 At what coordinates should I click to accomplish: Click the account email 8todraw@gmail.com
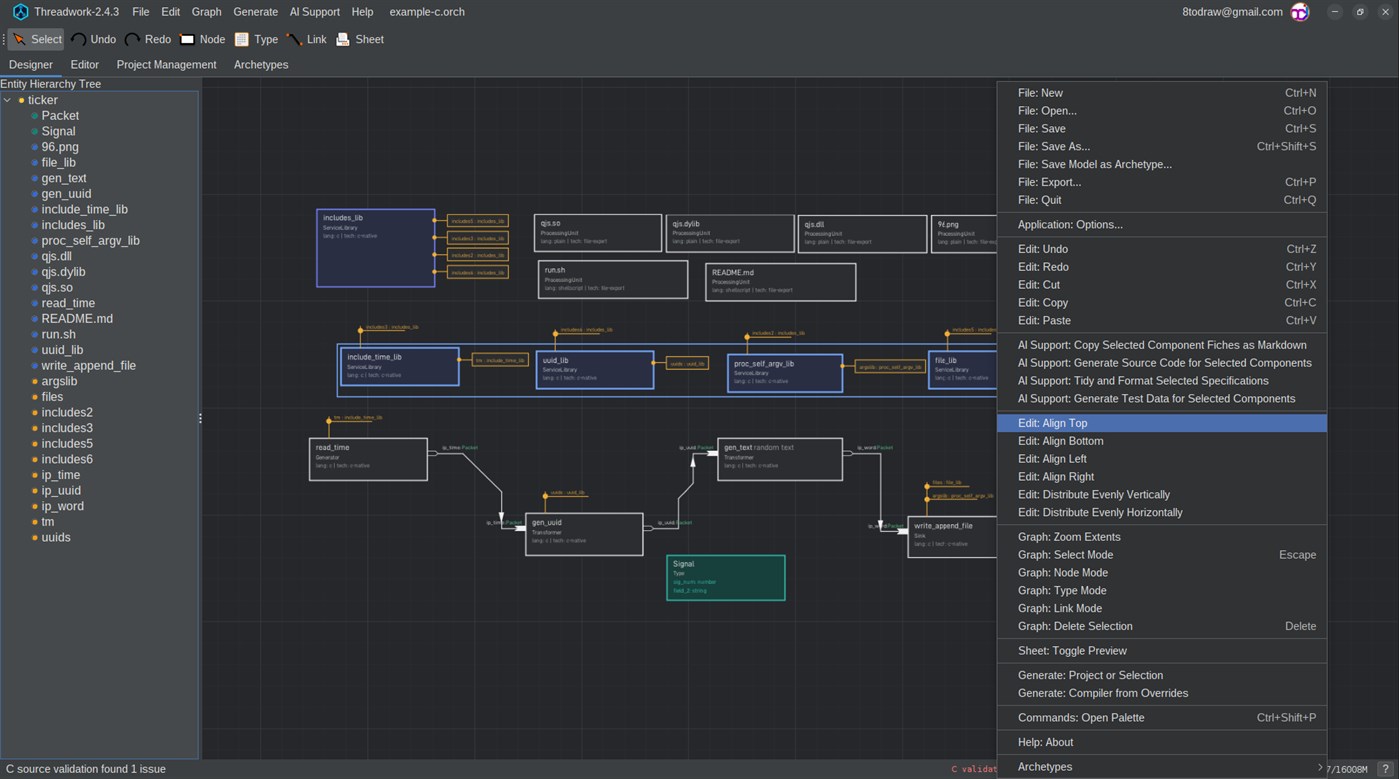[1232, 12]
